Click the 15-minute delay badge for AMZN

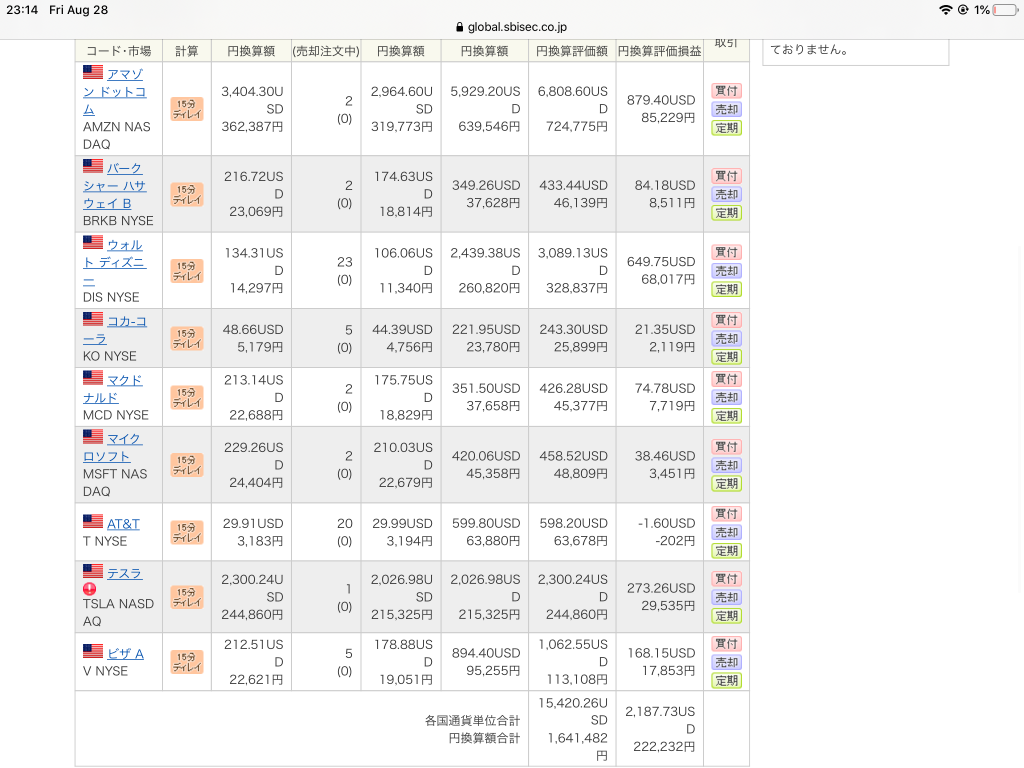pos(187,109)
